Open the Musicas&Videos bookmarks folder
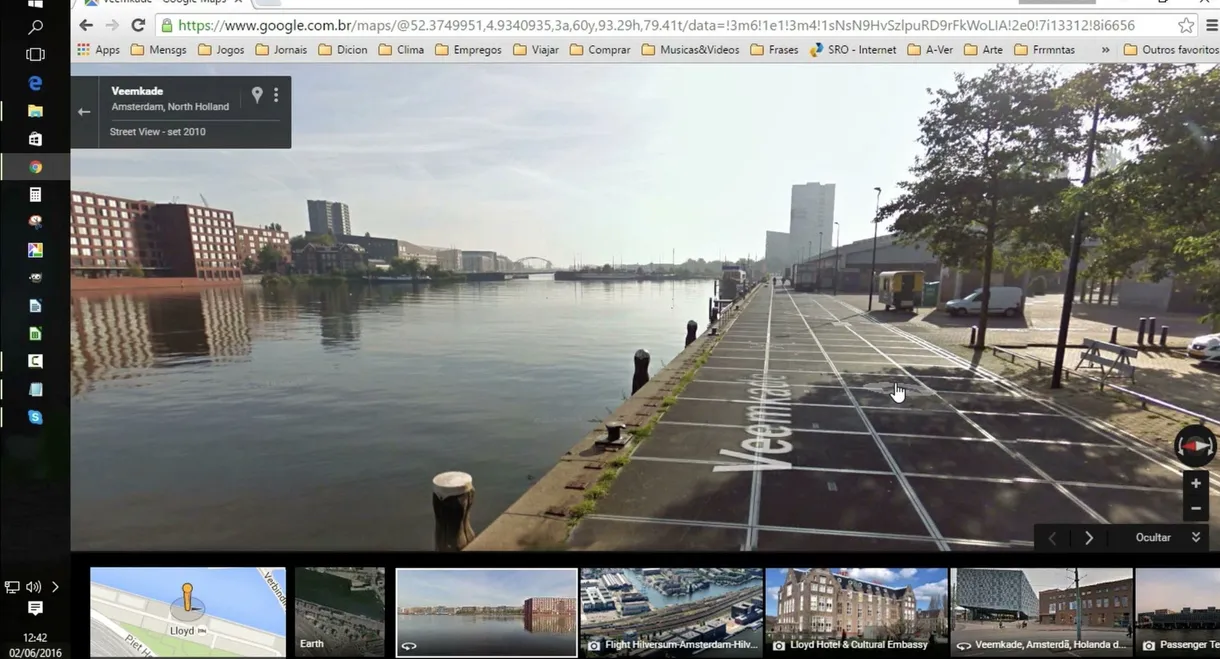 click(x=691, y=49)
